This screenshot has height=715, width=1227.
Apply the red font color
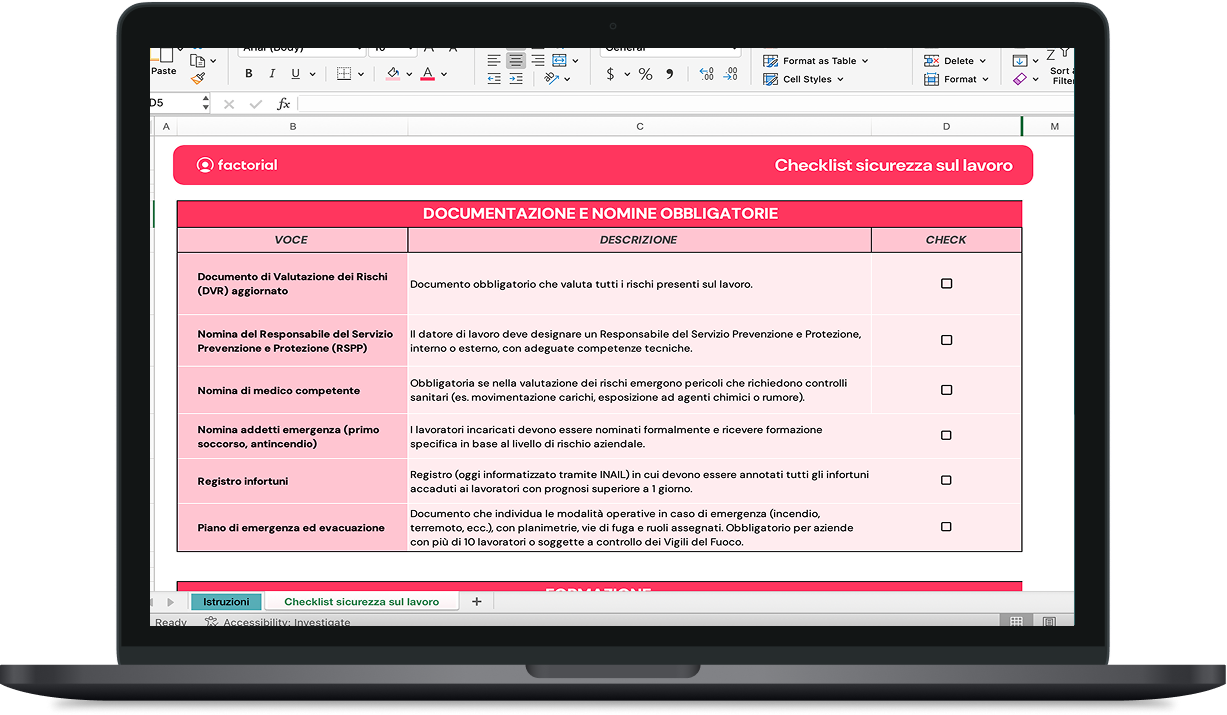pyautogui.click(x=428, y=74)
